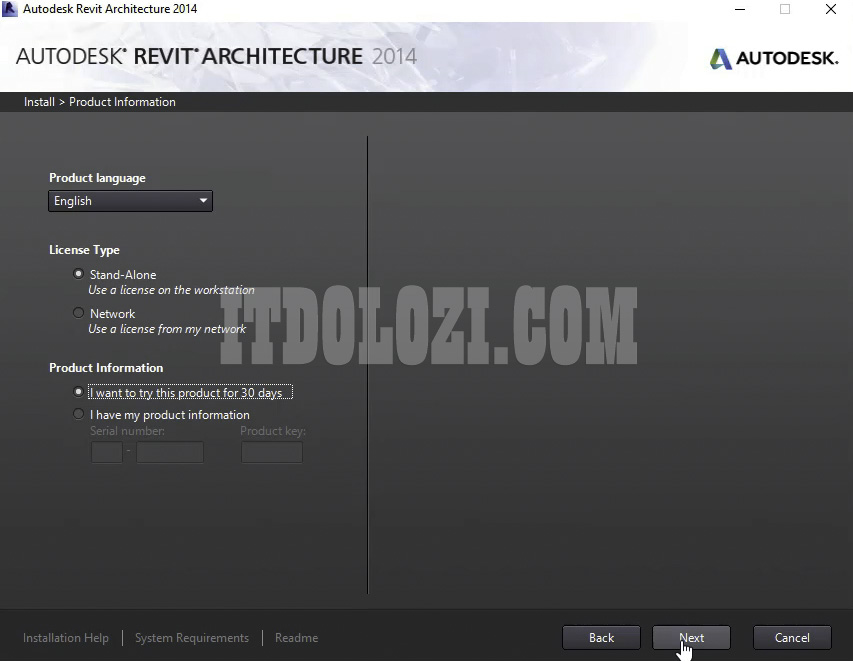Click the Autodesk logo in the header
Screen dimensions: 853x661
773,58
